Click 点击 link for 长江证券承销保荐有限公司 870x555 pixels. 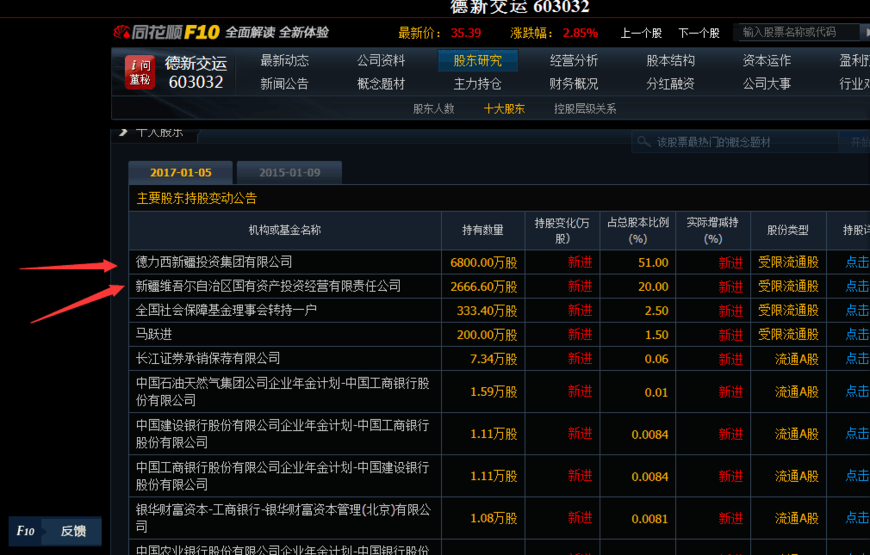point(857,359)
